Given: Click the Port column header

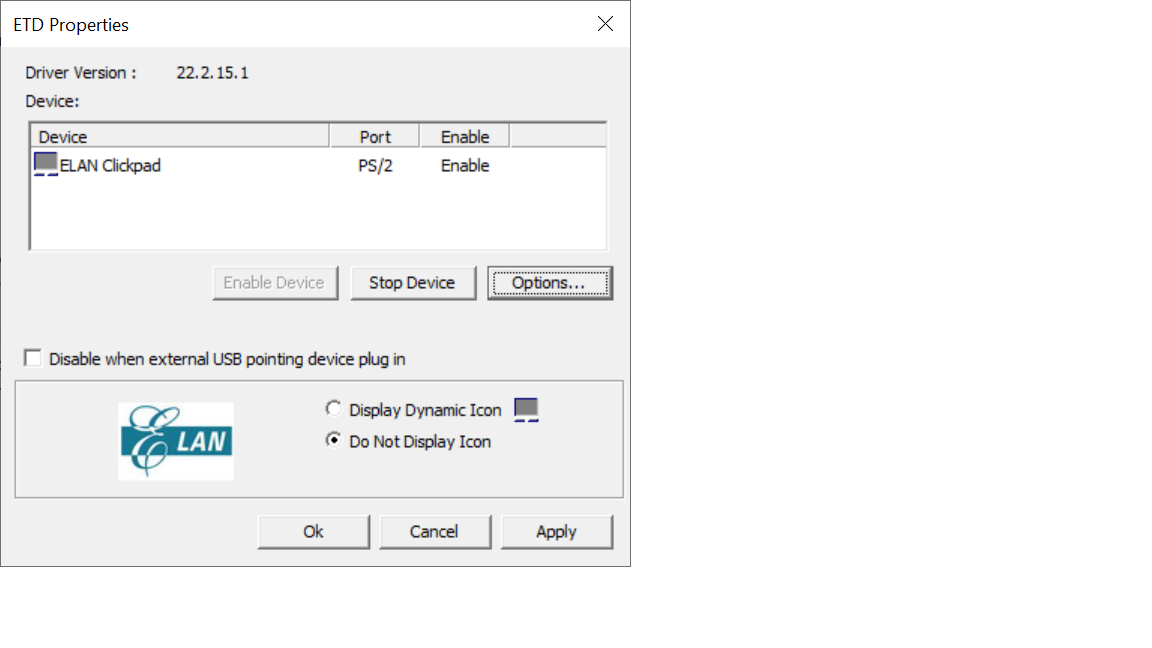Looking at the screenshot, I should coord(375,137).
